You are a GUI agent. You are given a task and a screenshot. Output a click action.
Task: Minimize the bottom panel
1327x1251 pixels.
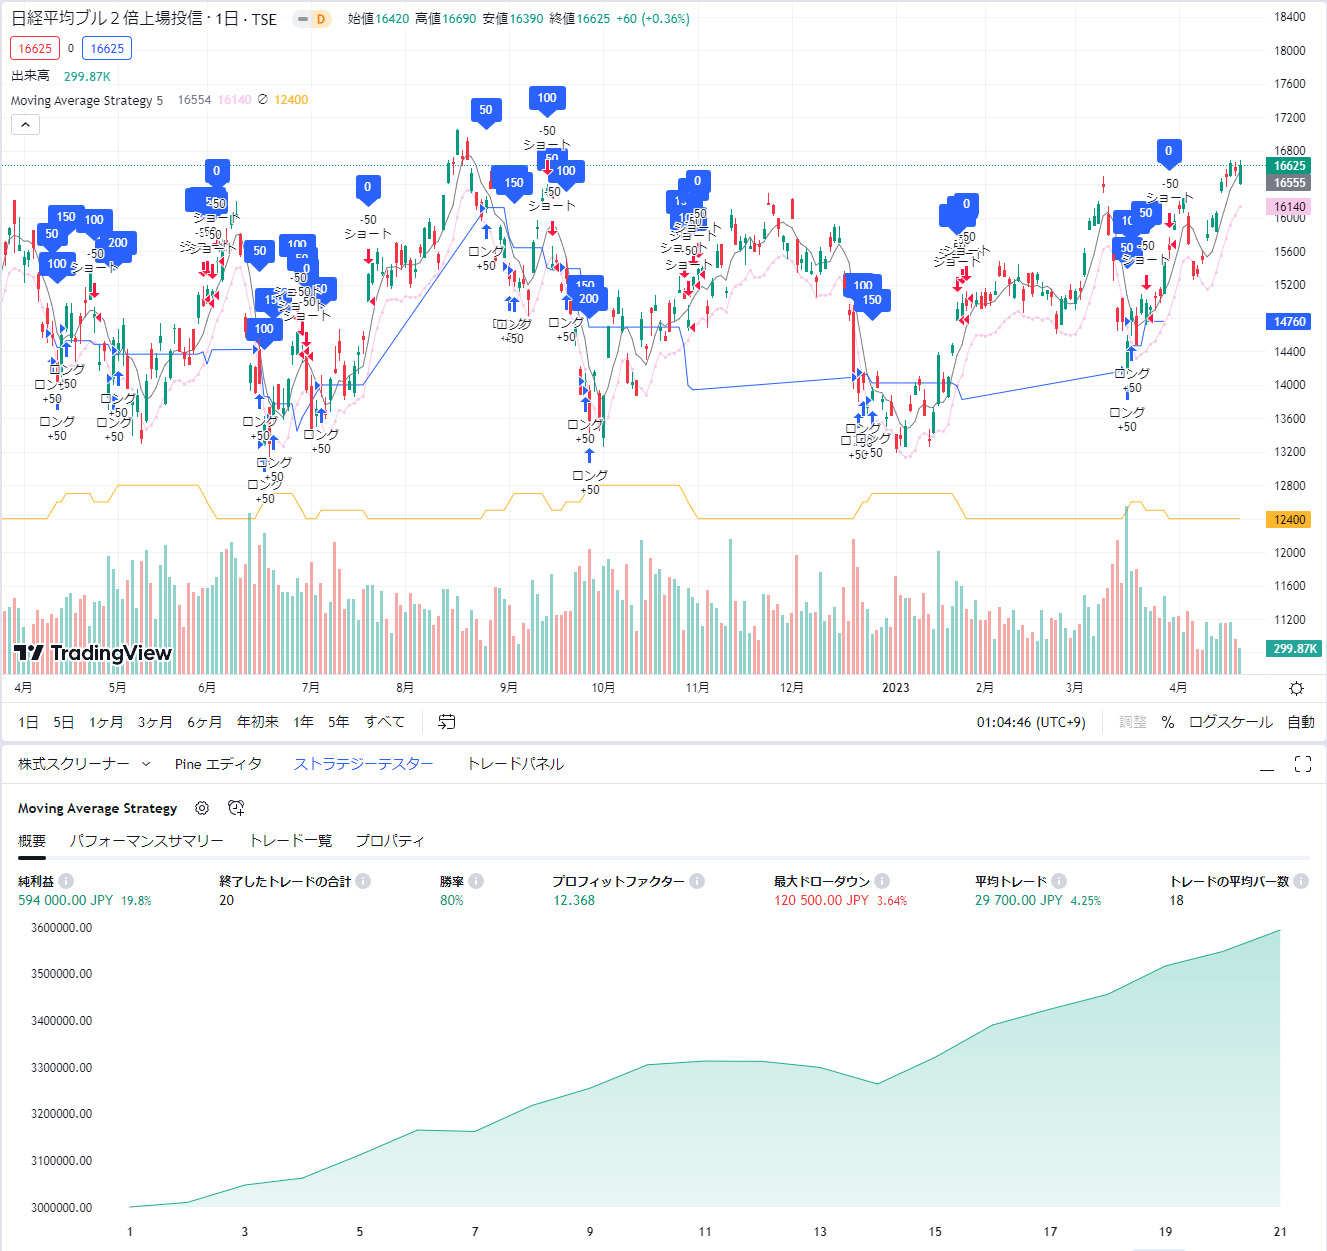point(1267,764)
